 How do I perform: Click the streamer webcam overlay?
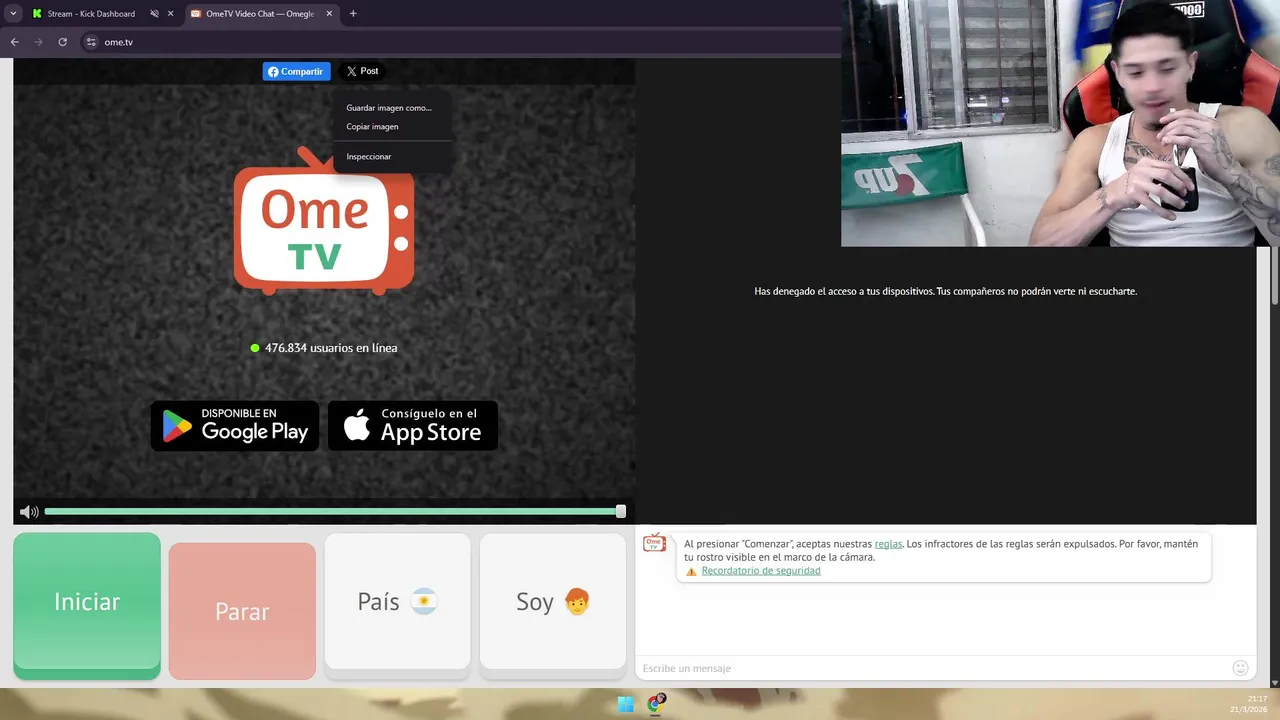pos(1060,123)
